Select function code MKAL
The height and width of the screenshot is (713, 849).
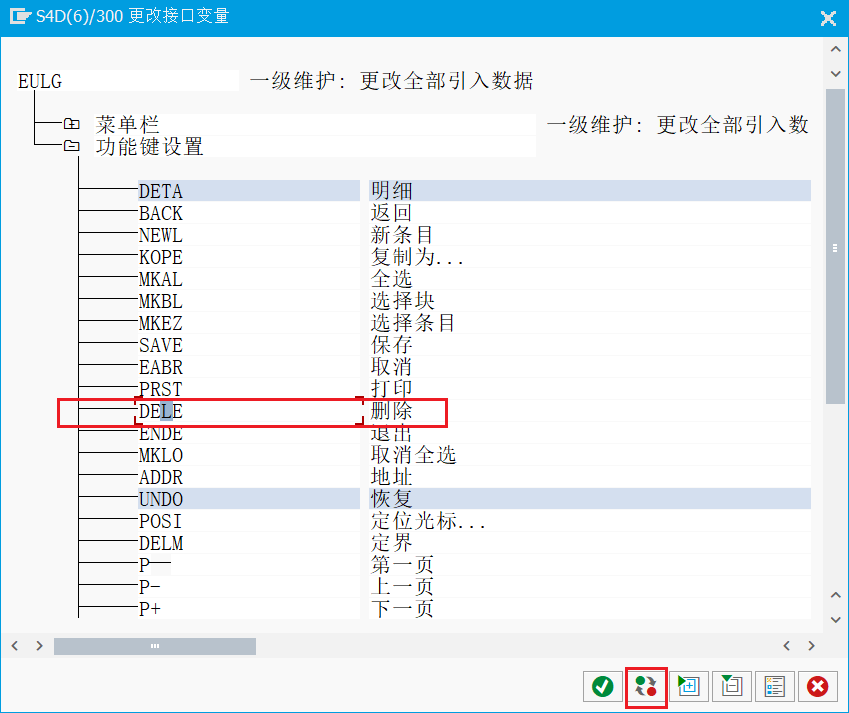click(161, 279)
